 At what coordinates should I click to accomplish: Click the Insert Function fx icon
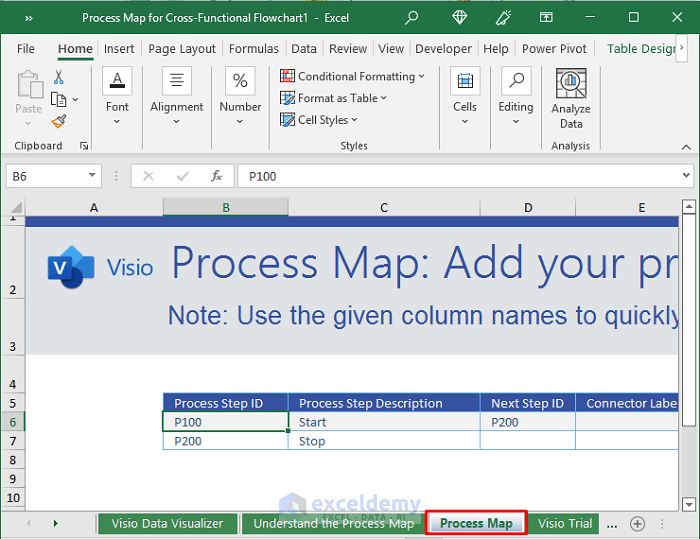coord(217,176)
